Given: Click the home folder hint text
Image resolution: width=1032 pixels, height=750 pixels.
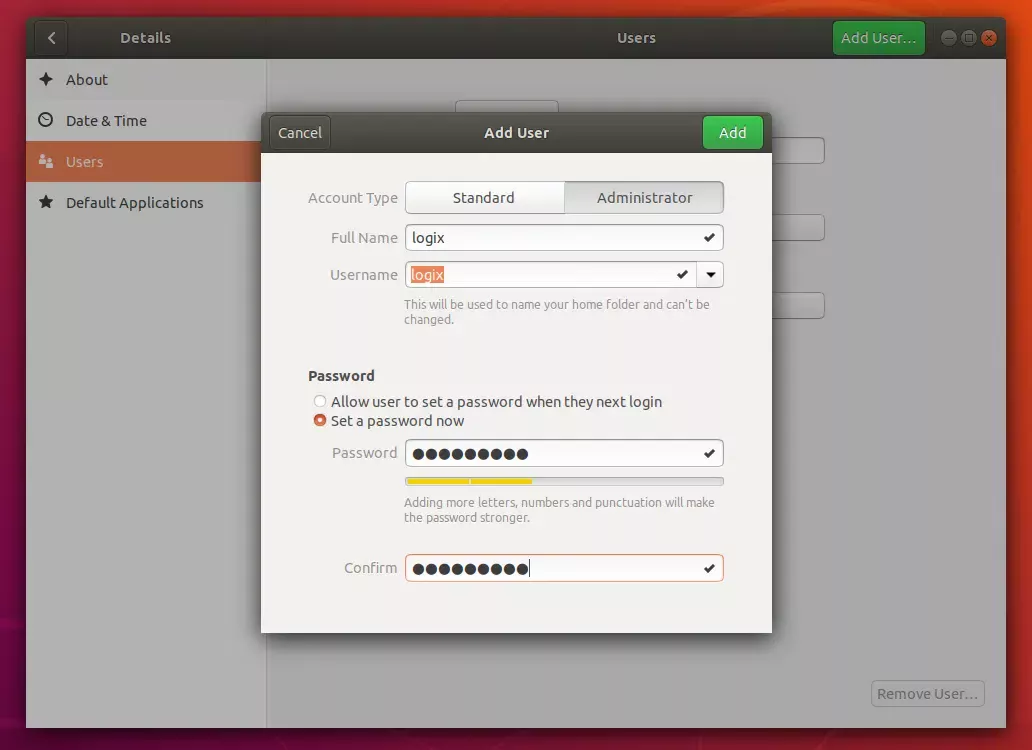Looking at the screenshot, I should coord(557,312).
